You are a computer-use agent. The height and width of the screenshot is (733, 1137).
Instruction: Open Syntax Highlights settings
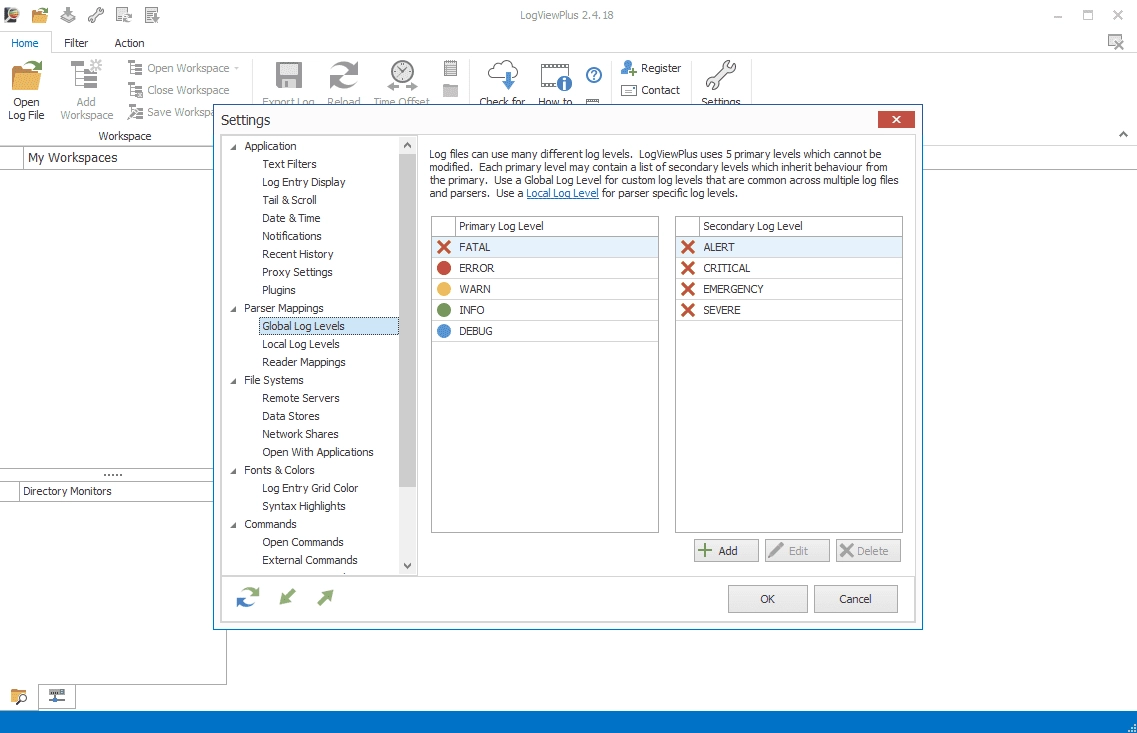[x=304, y=506]
